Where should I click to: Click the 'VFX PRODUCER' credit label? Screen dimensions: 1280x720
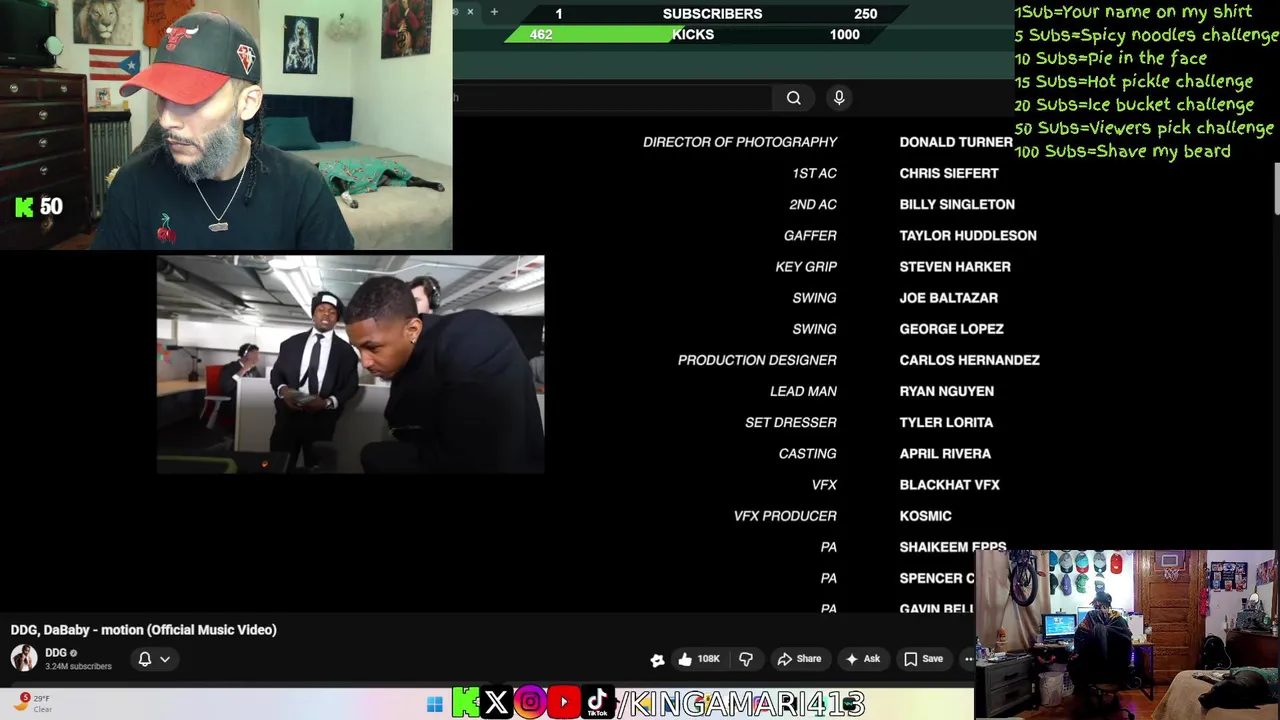pyautogui.click(x=785, y=516)
